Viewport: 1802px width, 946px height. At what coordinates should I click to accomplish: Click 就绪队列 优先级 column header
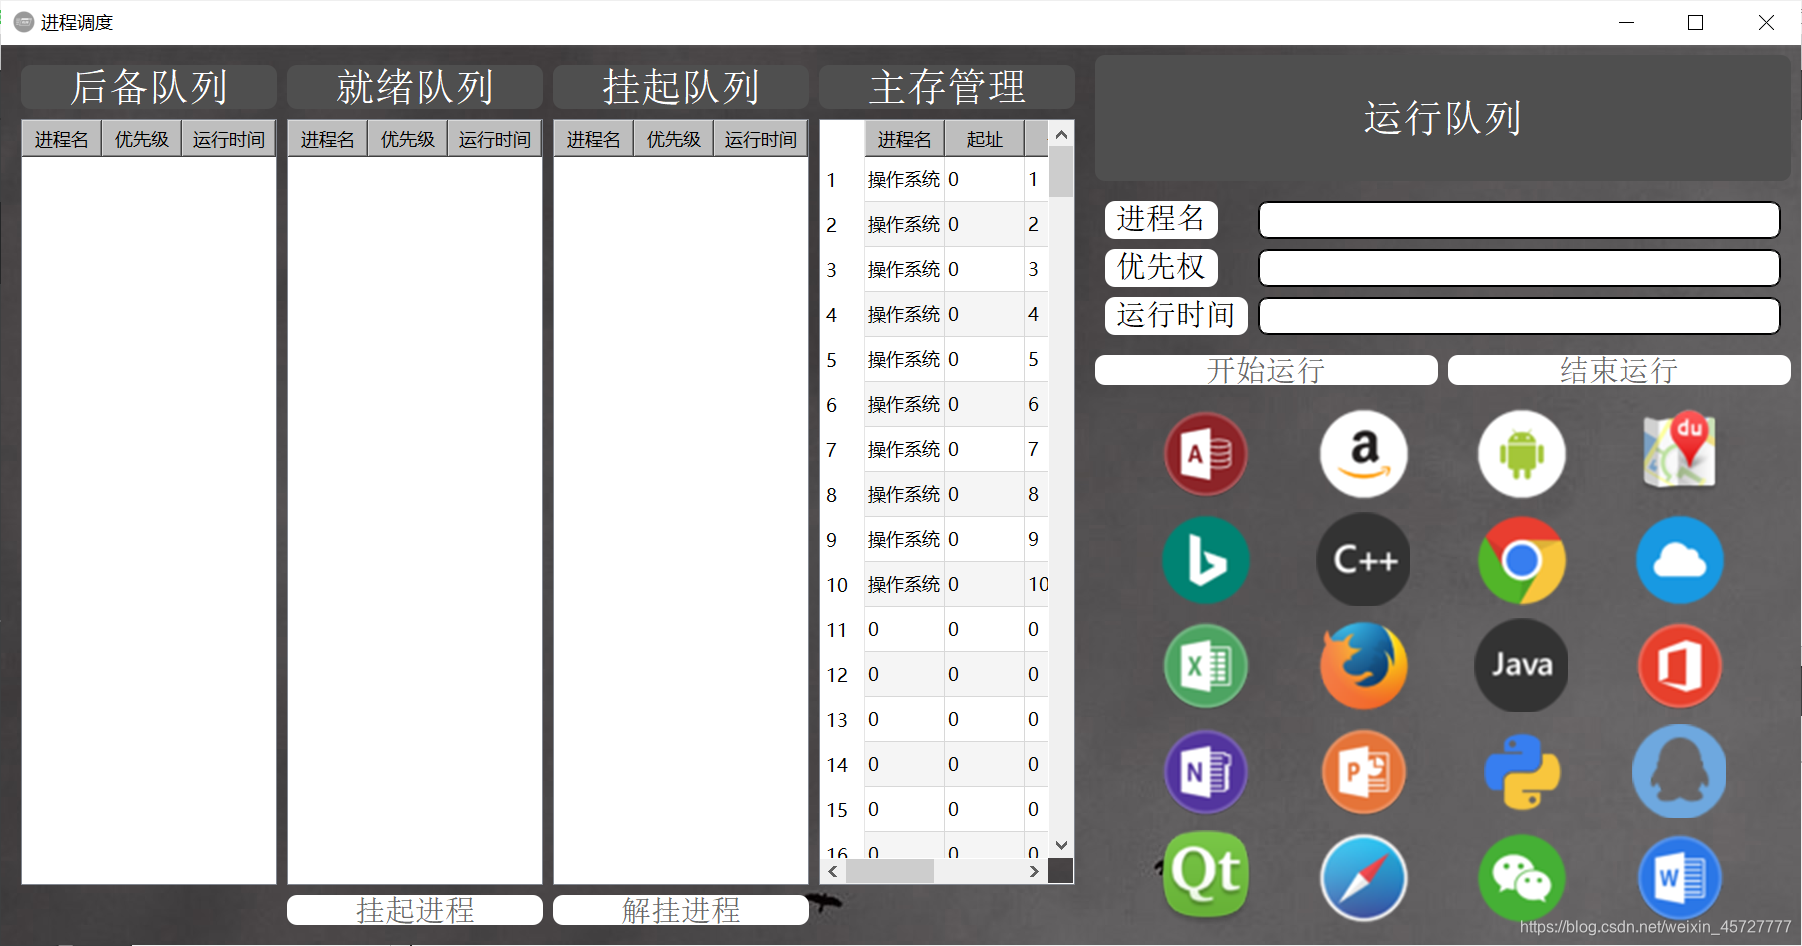coord(407,139)
